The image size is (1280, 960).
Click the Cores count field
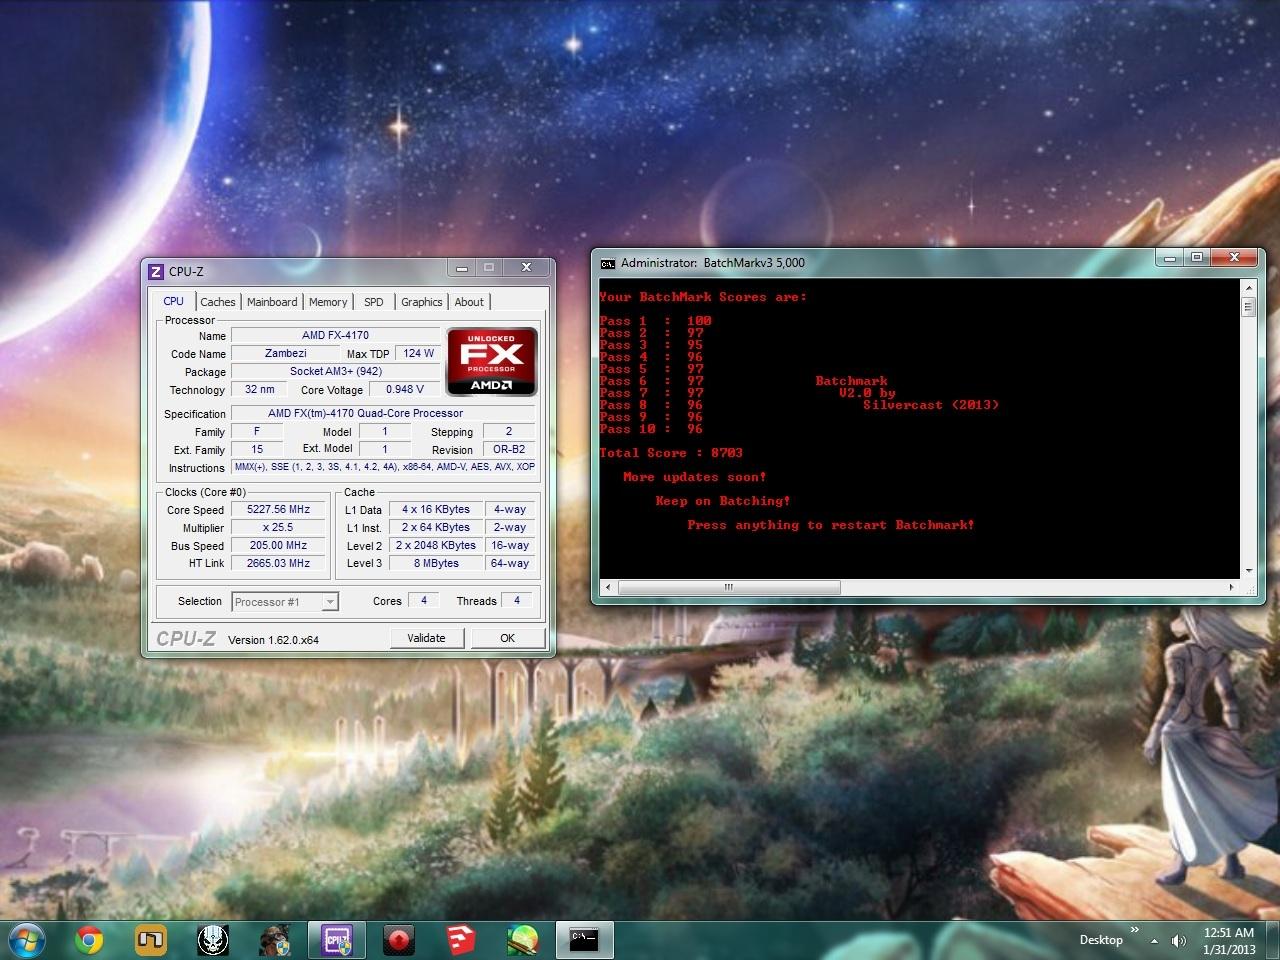pos(424,601)
